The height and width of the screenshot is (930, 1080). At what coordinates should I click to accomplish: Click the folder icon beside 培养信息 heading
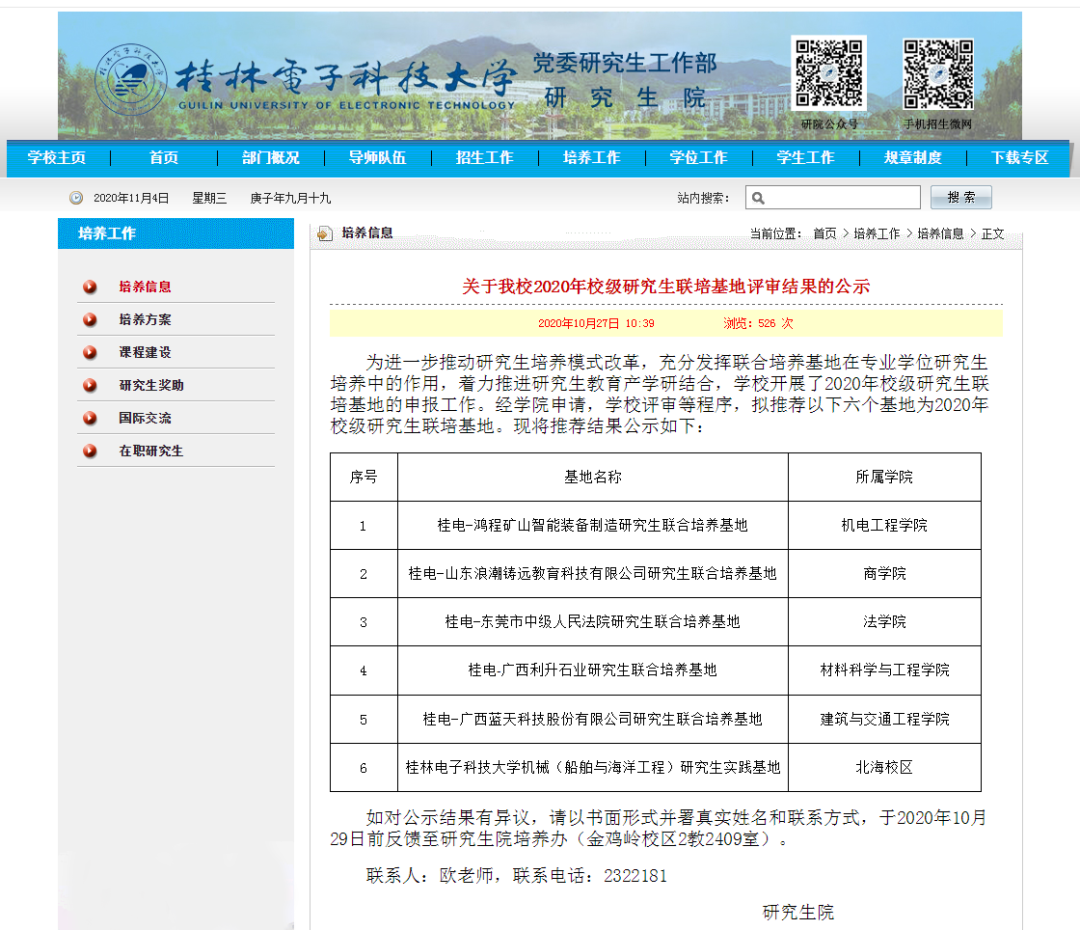pyautogui.click(x=324, y=234)
